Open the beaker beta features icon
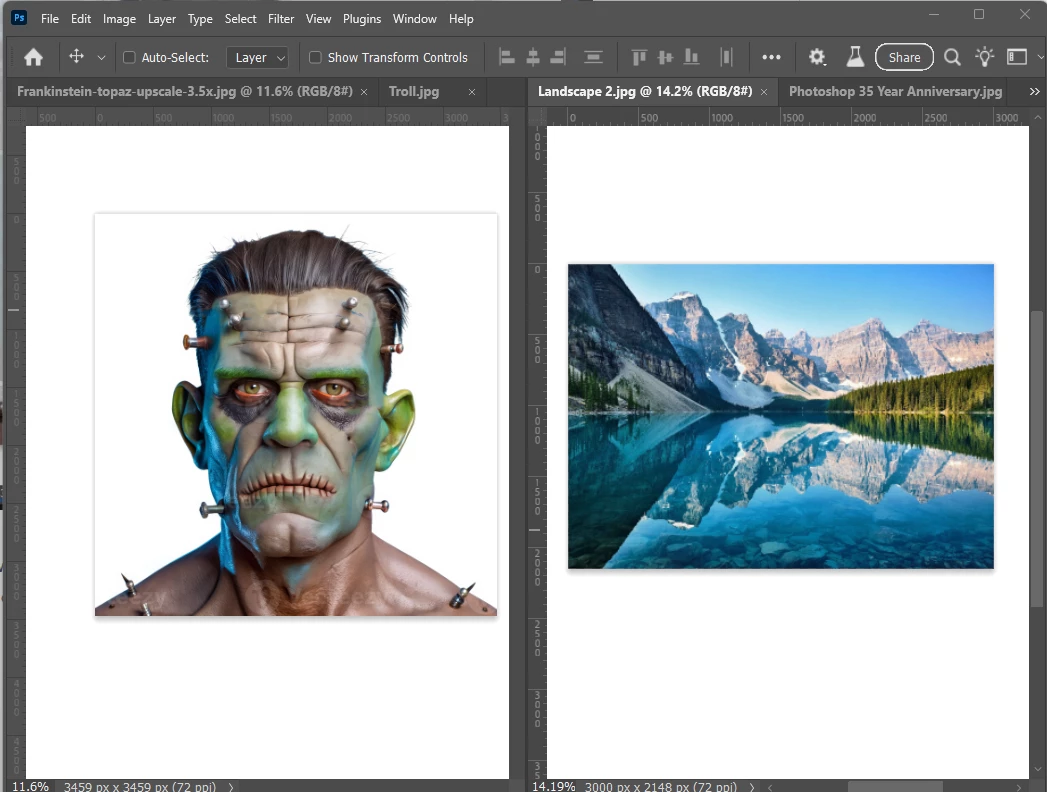The width and height of the screenshot is (1047, 792). point(855,57)
